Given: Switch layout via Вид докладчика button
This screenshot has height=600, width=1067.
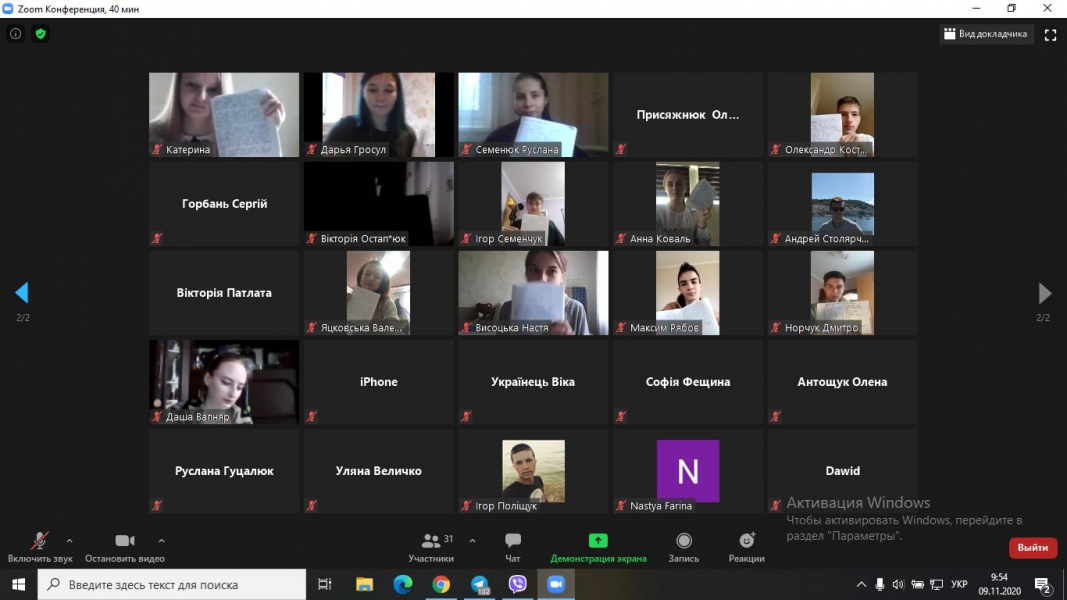Looking at the screenshot, I should [985, 34].
